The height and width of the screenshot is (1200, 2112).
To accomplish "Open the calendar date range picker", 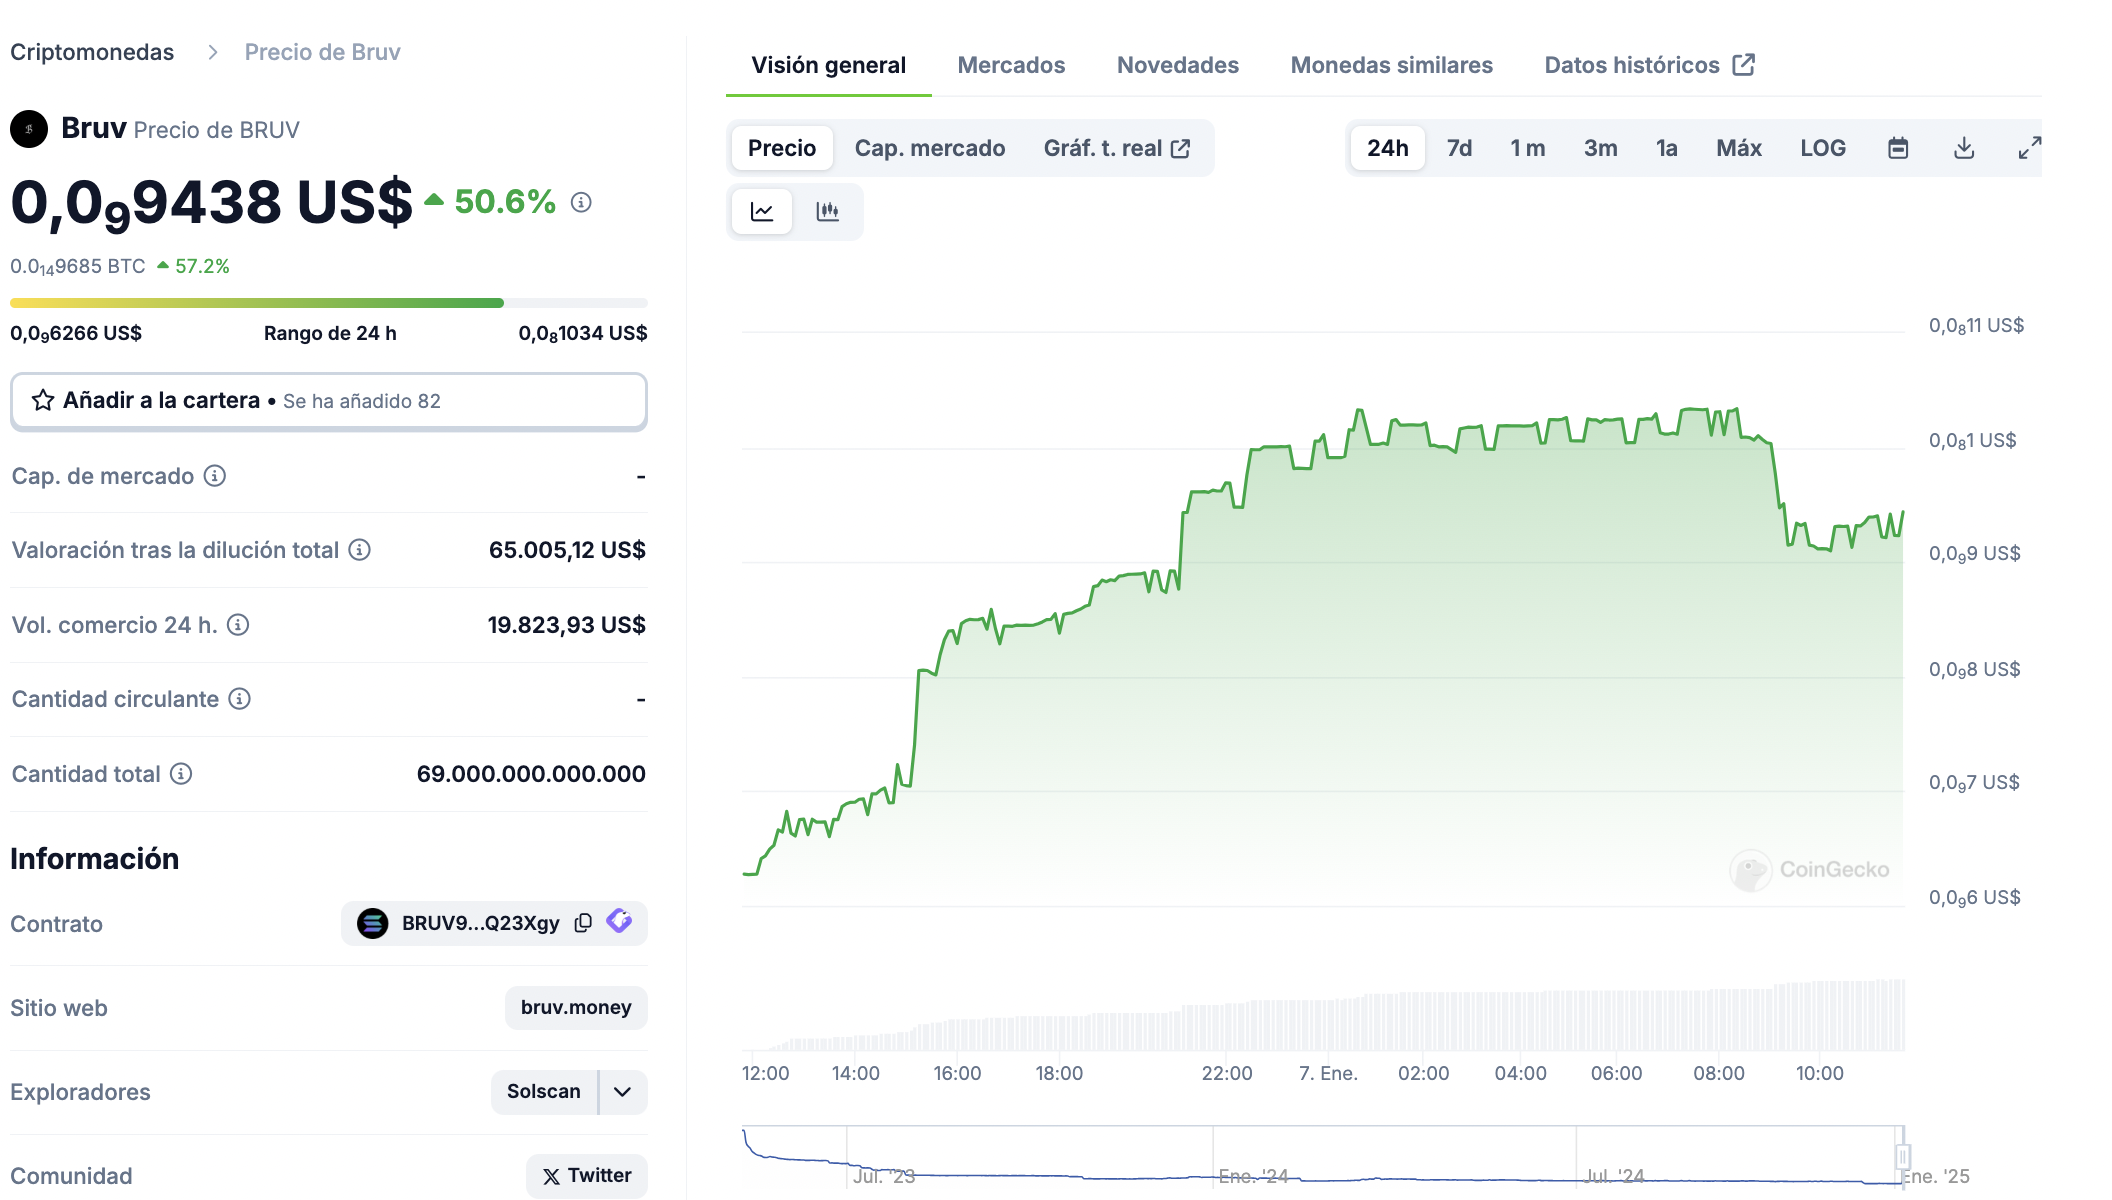I will coord(1897,148).
